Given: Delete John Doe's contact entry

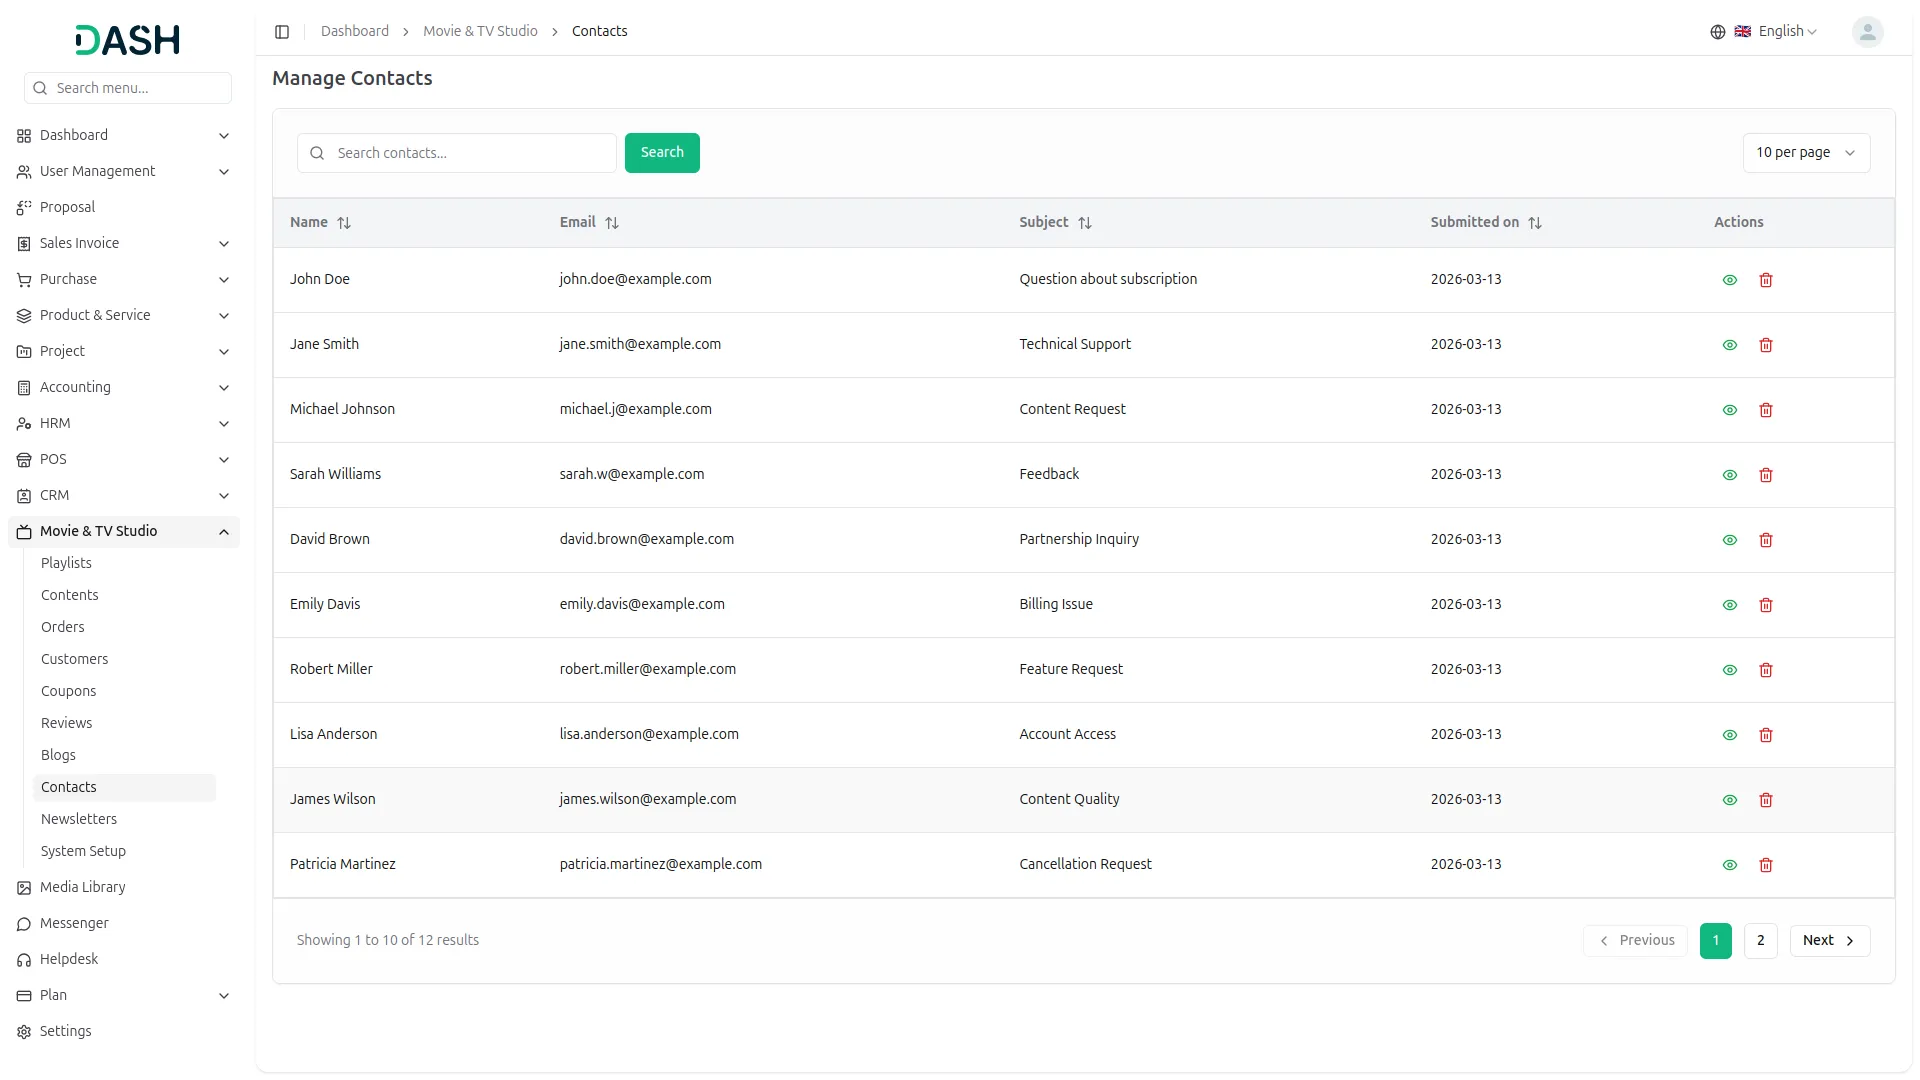Looking at the screenshot, I should [1765, 280].
